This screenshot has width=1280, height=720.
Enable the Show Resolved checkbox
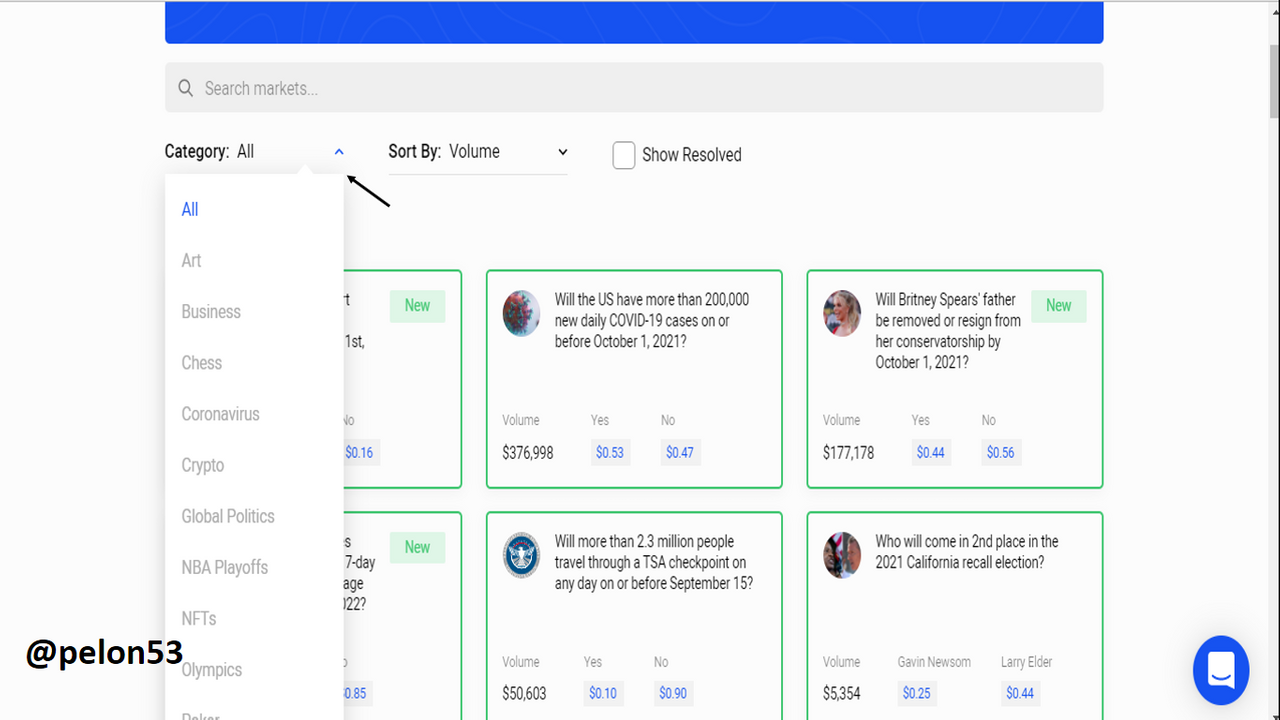click(x=624, y=155)
